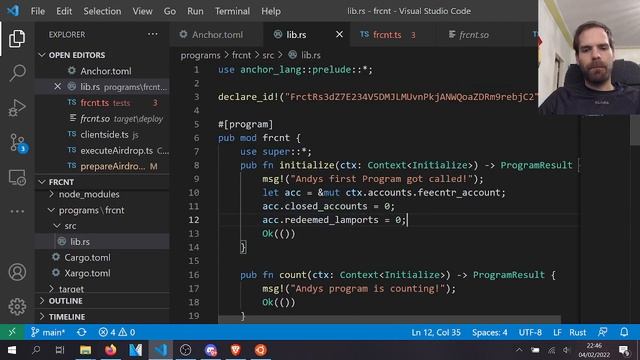Close the lib.rs editor tab

339,35
